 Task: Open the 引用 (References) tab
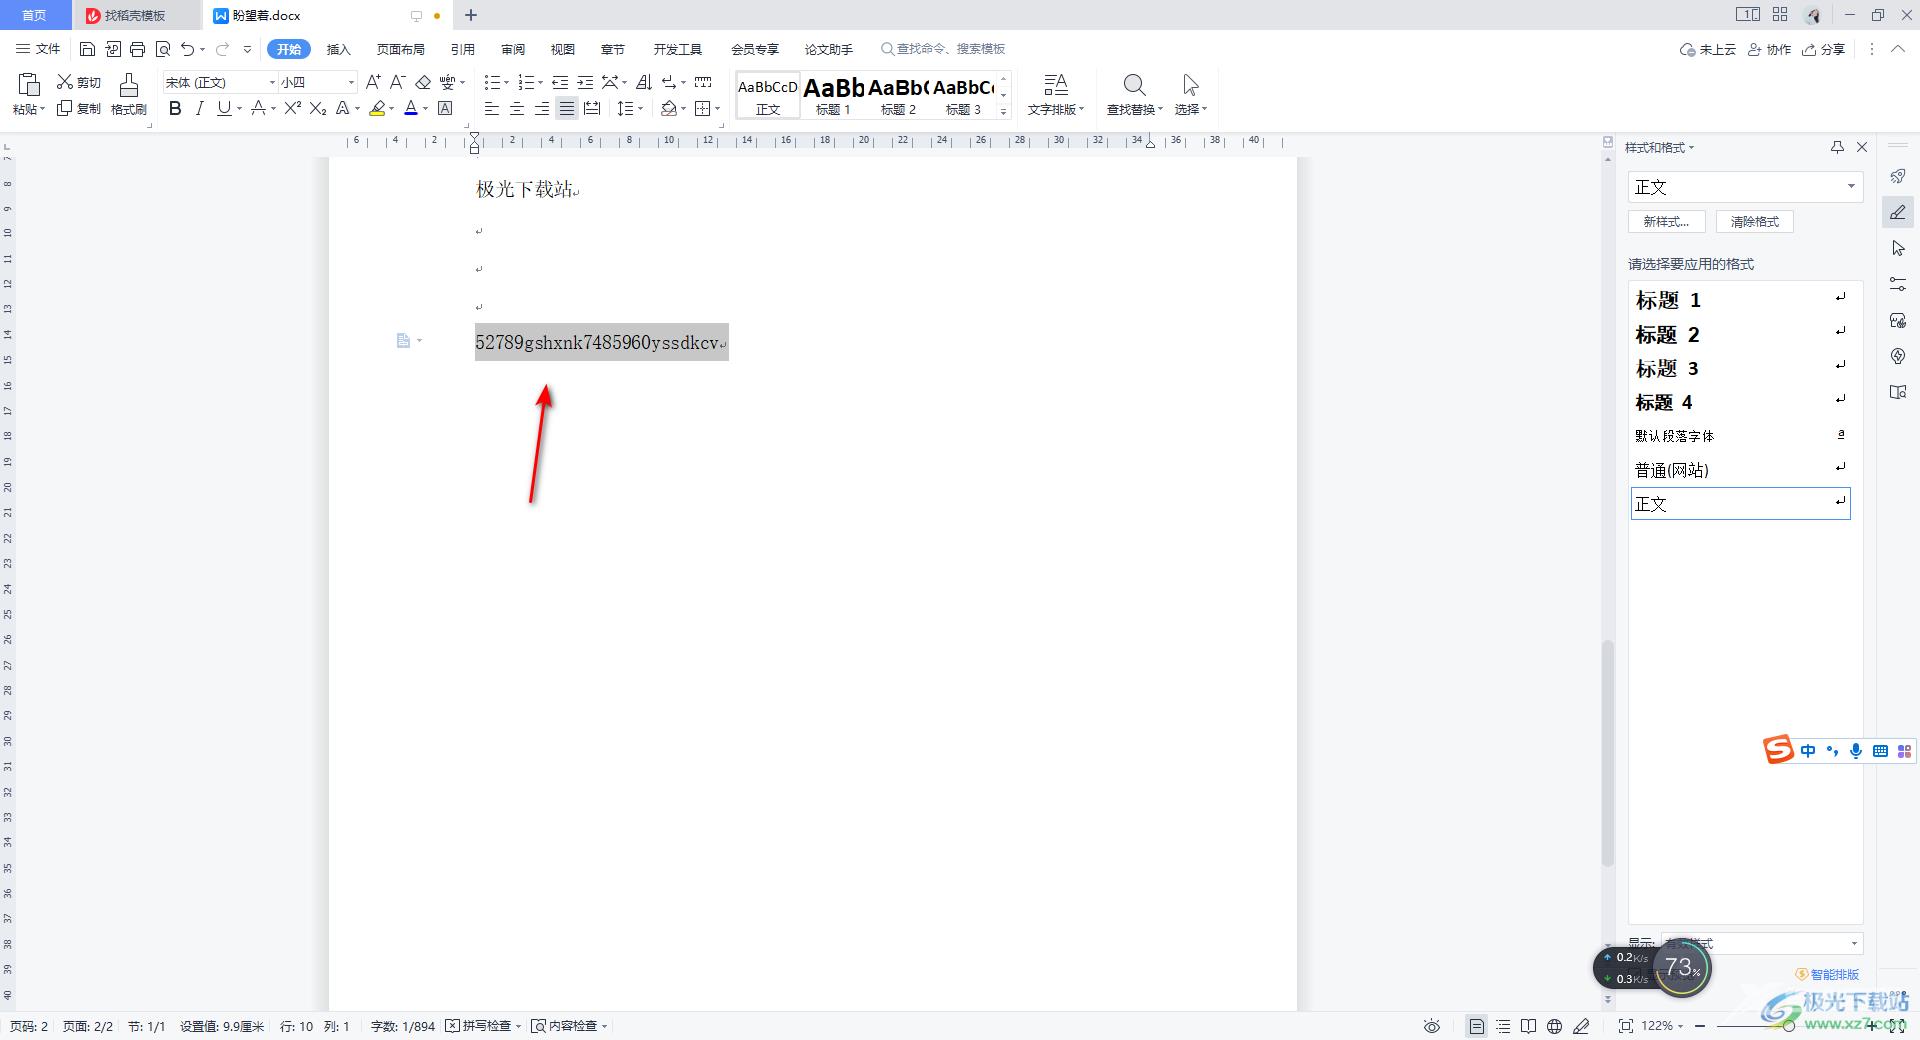[x=463, y=49]
